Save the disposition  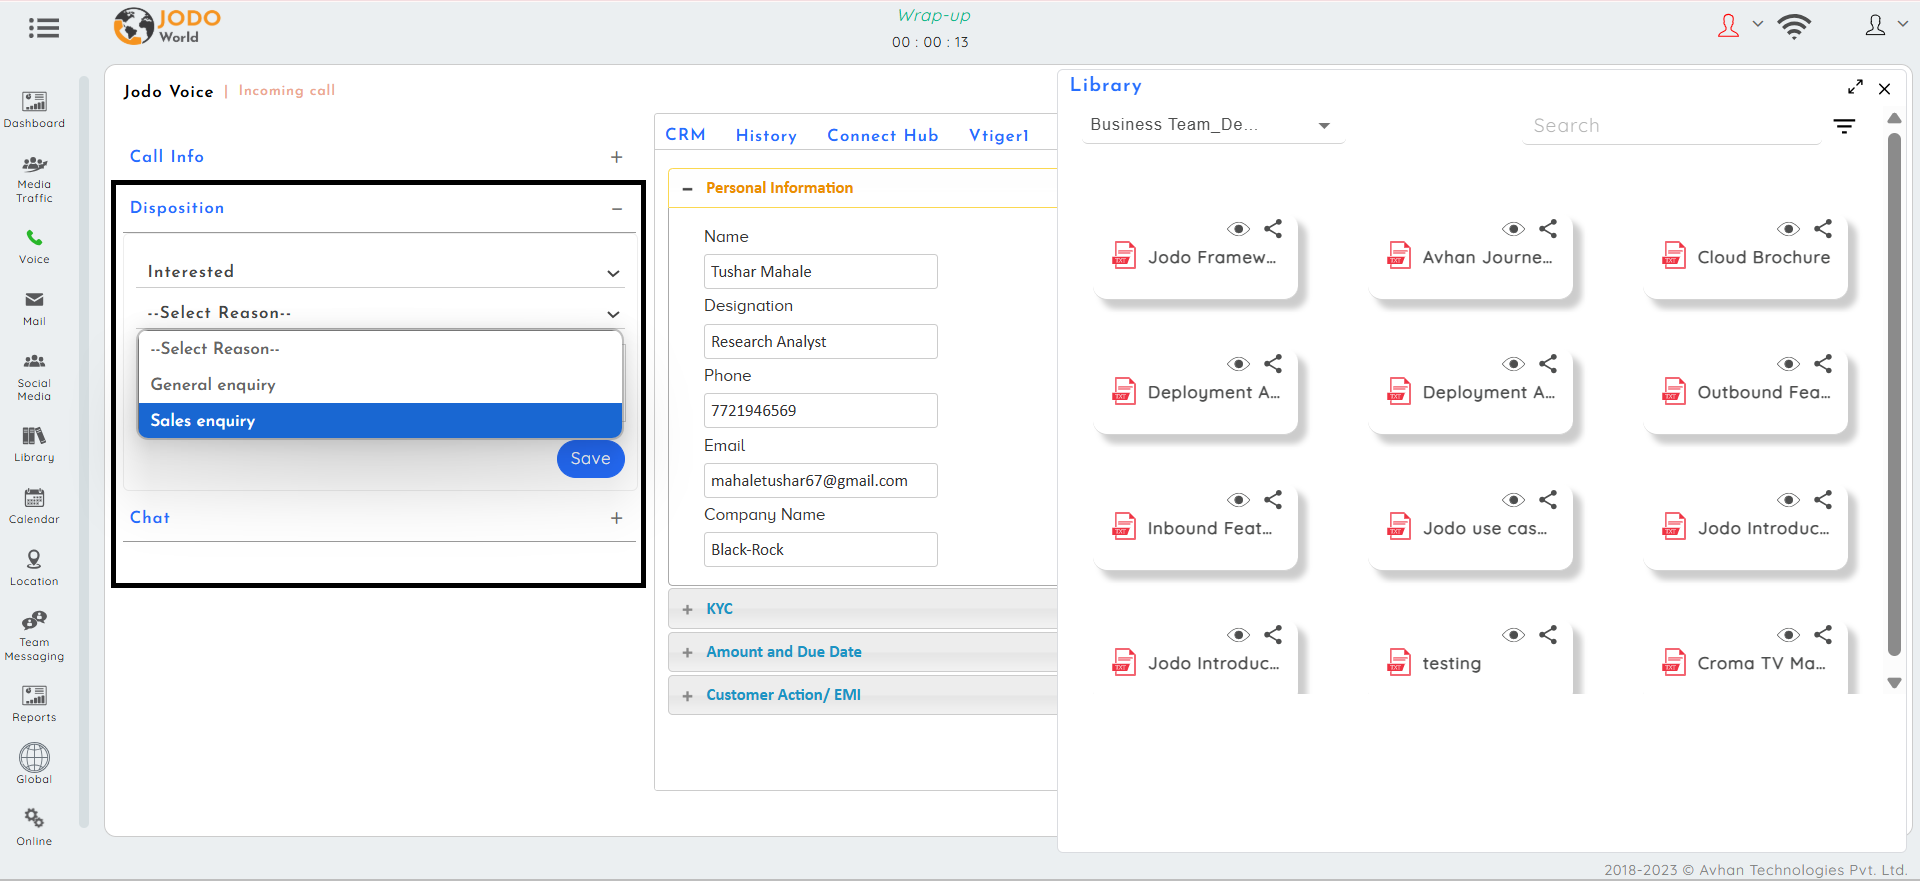(590, 459)
